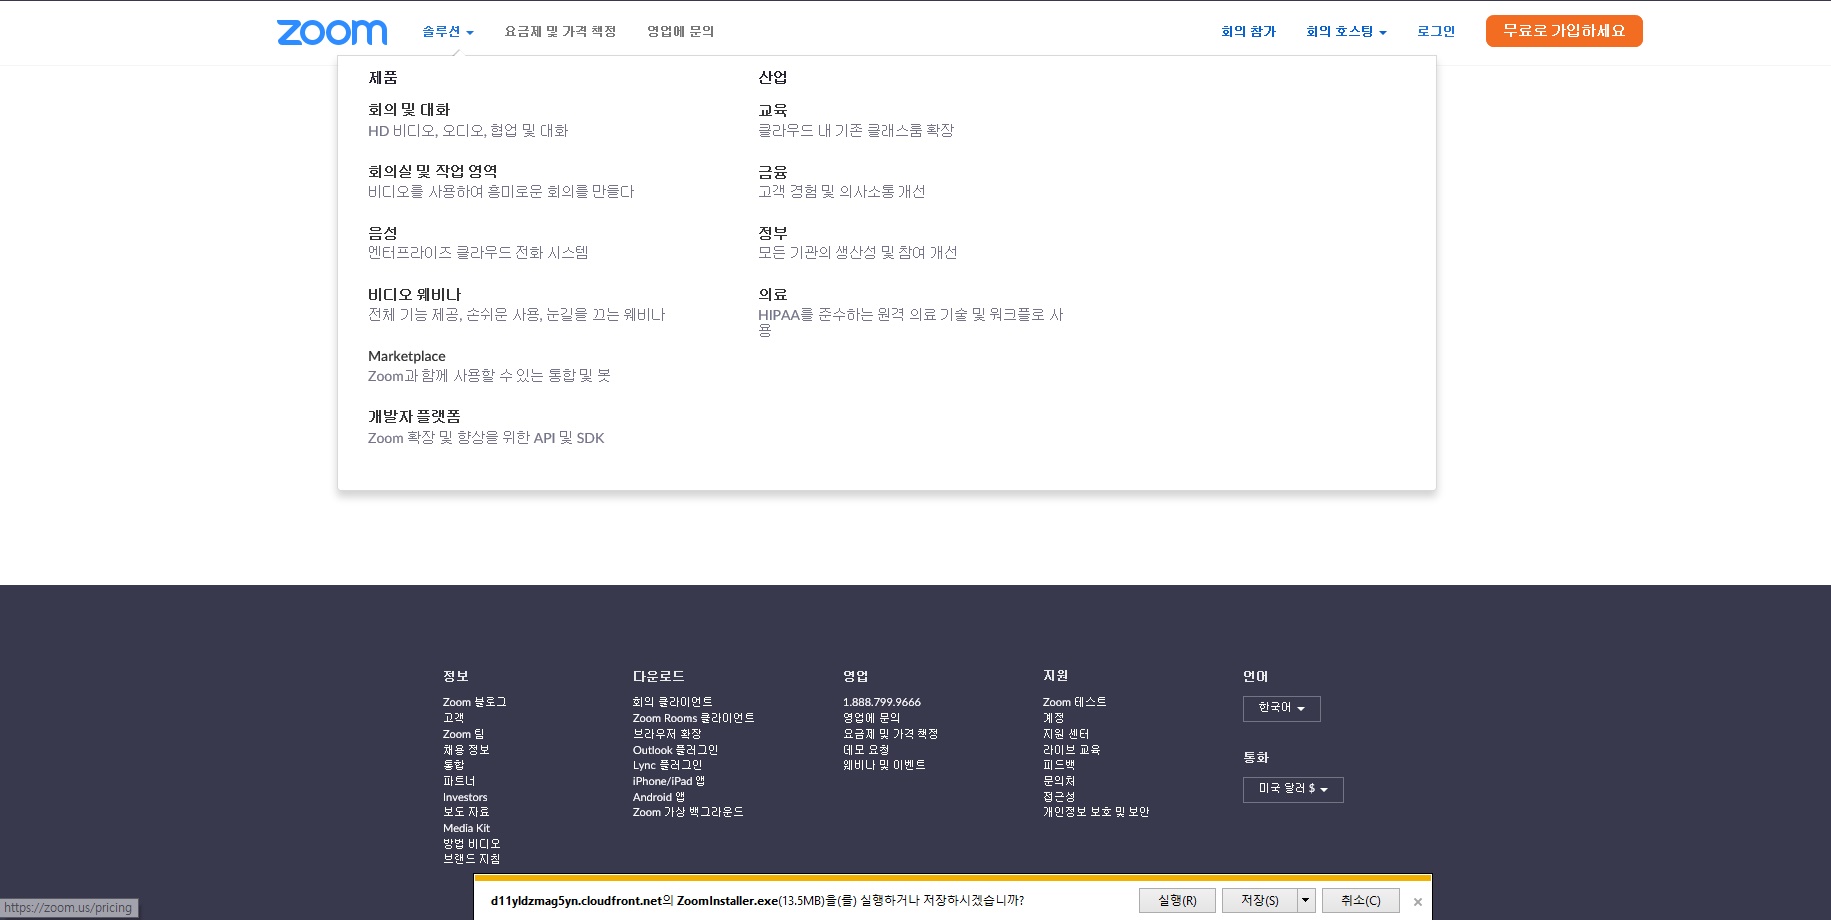Open the 고객 footer link
The width and height of the screenshot is (1831, 920).
[453, 718]
